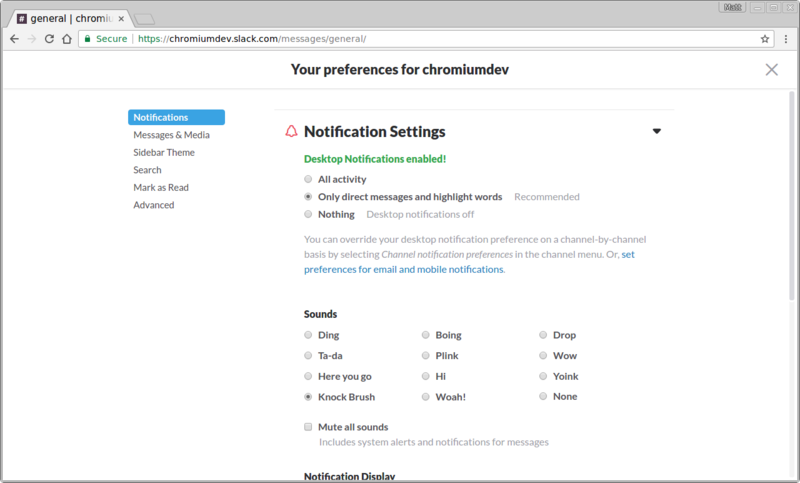This screenshot has width=800, height=483.
Task: Select Nothing to turn off desktop notifications
Action: tap(308, 214)
